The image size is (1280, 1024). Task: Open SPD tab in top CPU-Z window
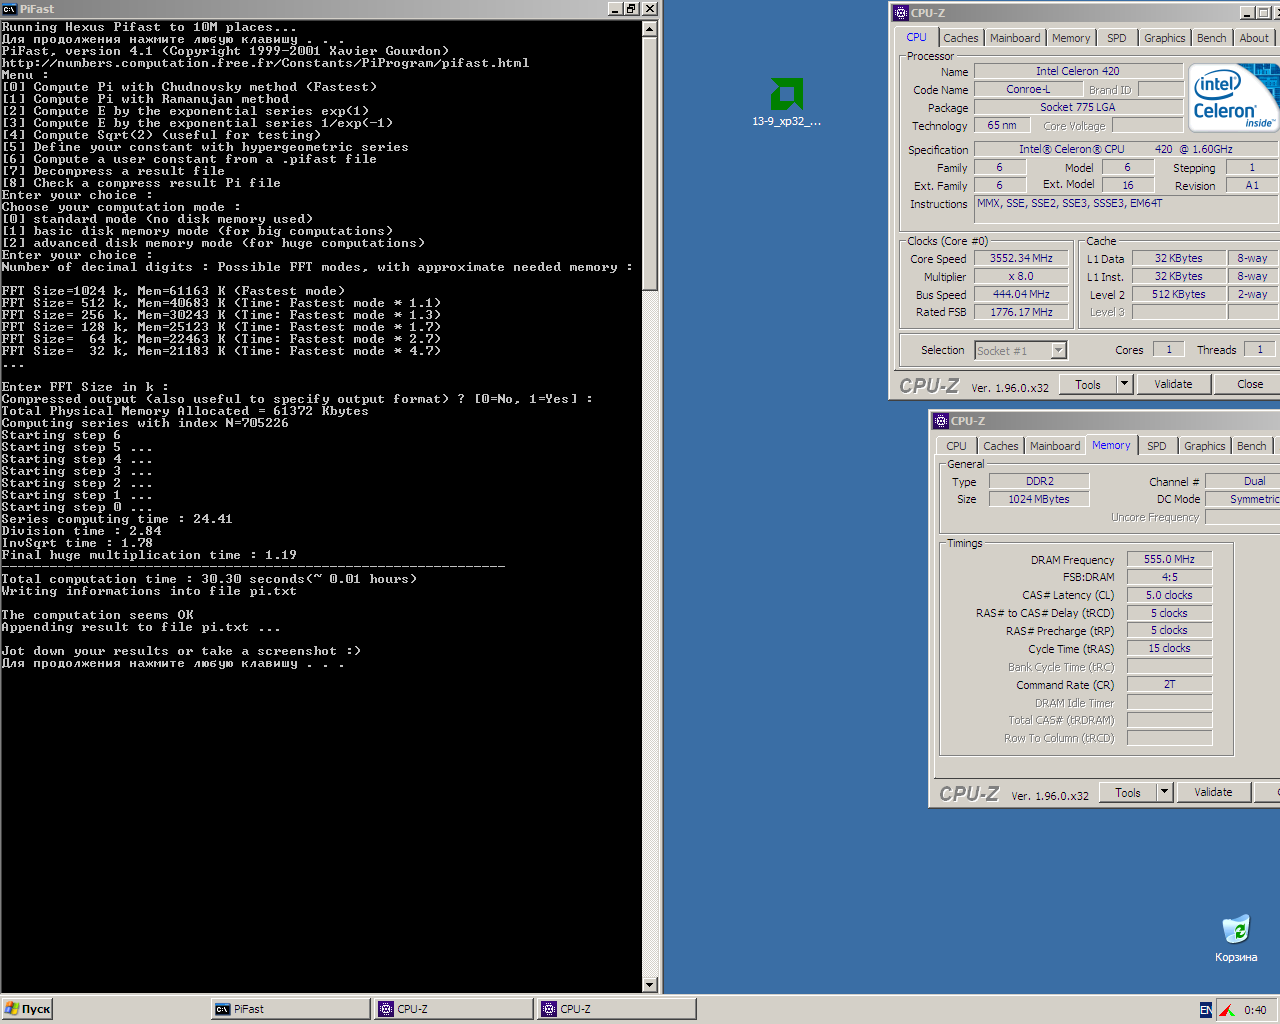click(1117, 38)
